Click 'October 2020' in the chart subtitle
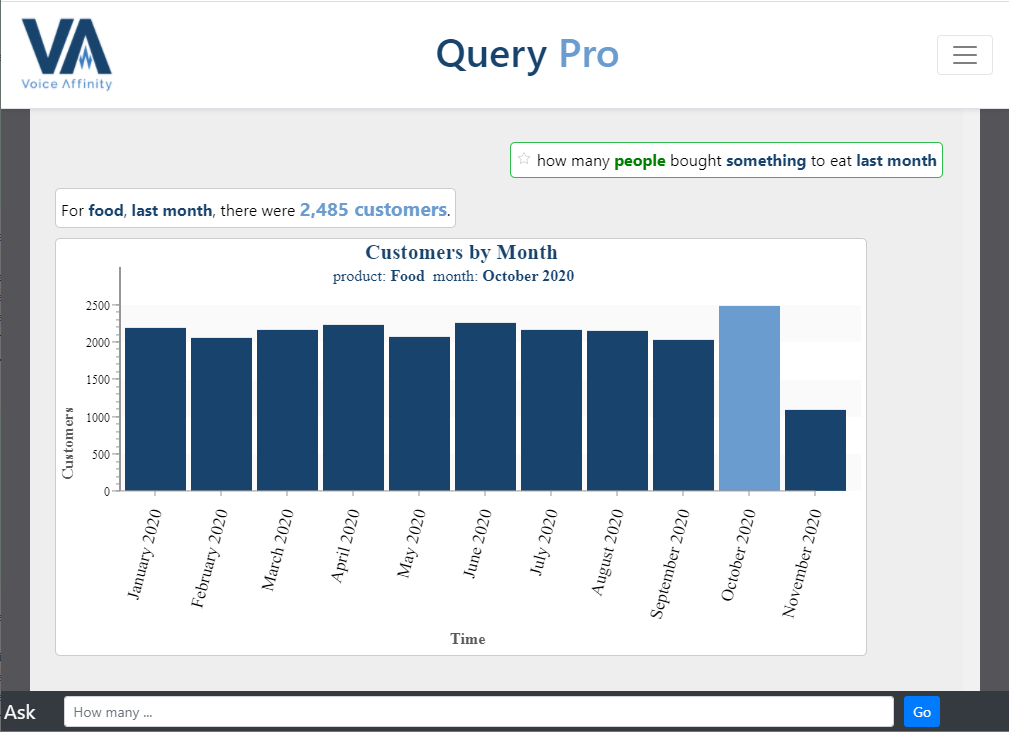Screen dimensions: 1009x732 point(528,276)
